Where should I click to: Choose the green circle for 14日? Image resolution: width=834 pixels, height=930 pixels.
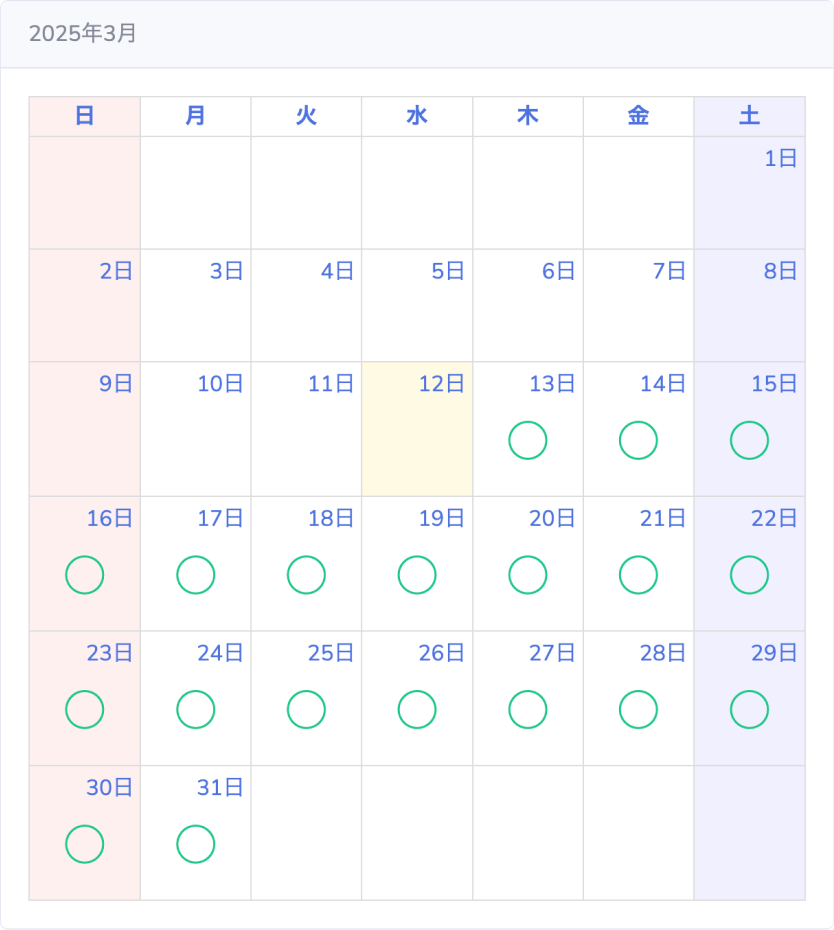point(638,440)
